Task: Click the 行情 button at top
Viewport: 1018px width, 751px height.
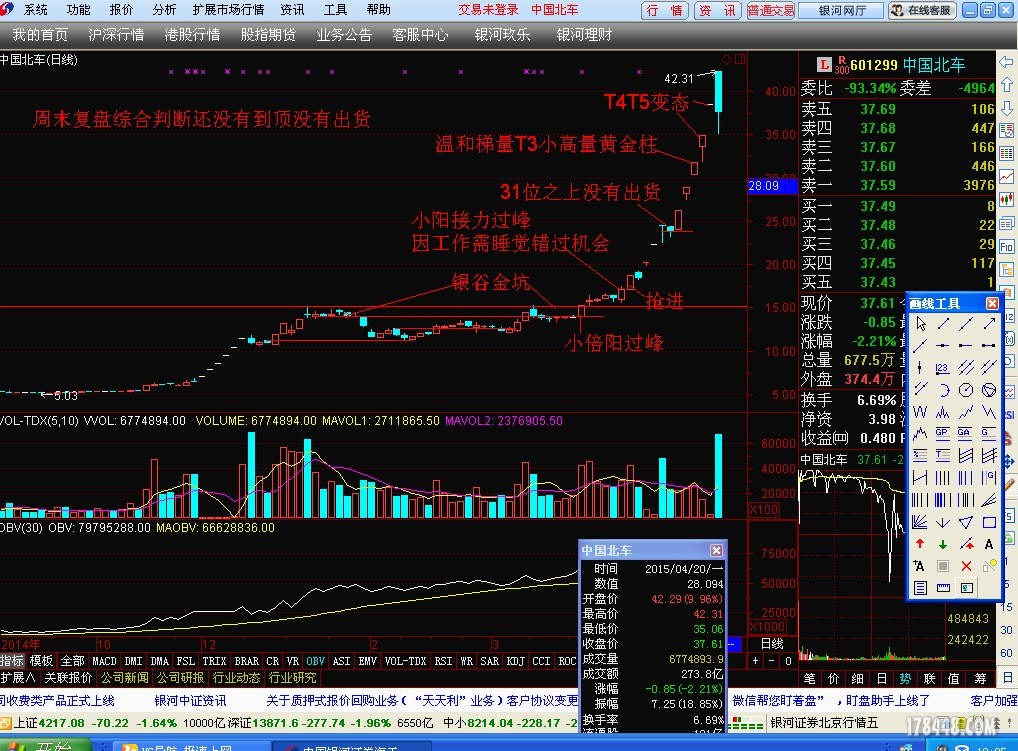Action: 665,10
